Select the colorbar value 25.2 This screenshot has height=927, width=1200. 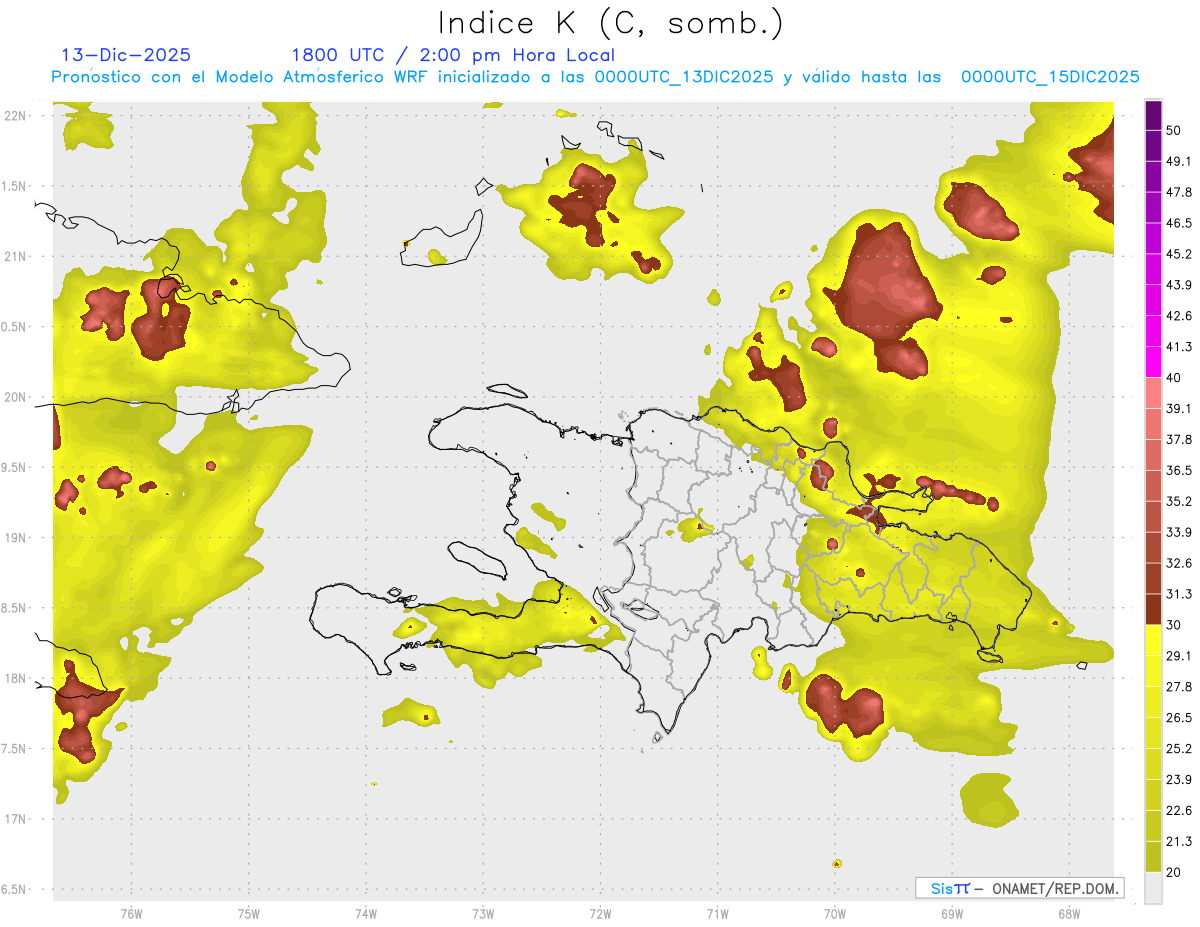pos(1179,749)
